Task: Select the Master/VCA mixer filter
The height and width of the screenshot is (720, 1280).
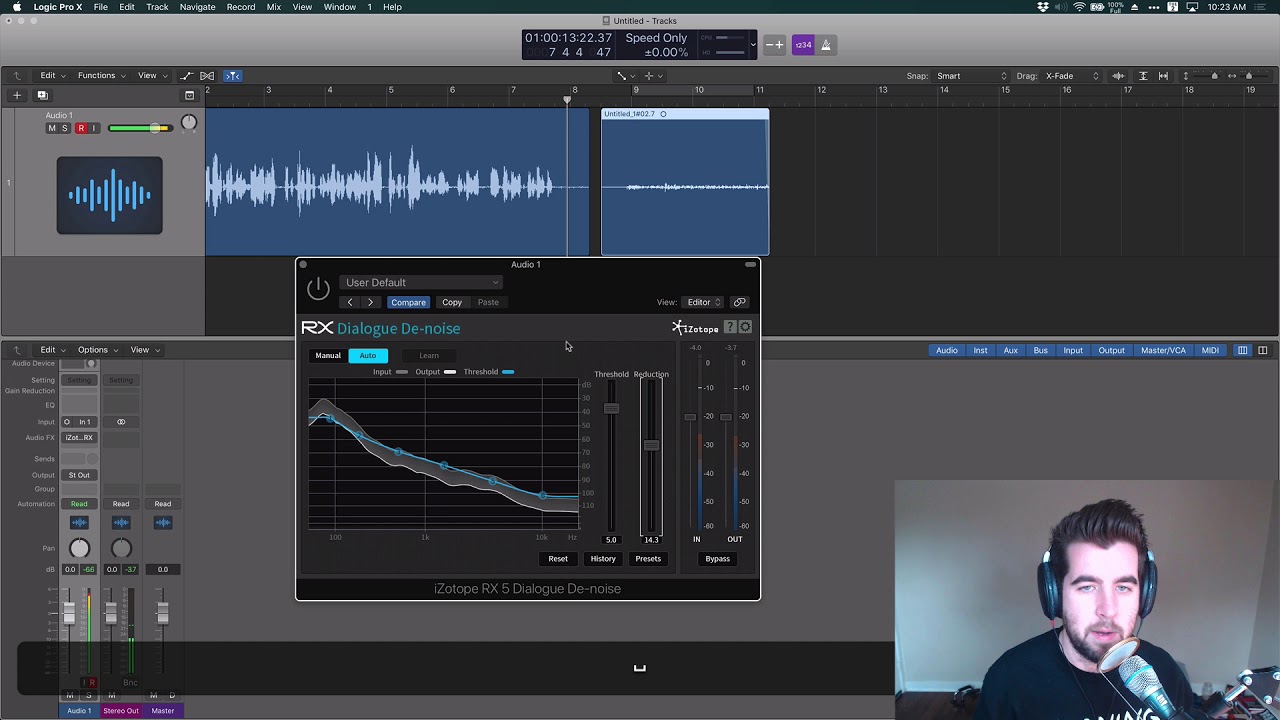Action: 1163,350
